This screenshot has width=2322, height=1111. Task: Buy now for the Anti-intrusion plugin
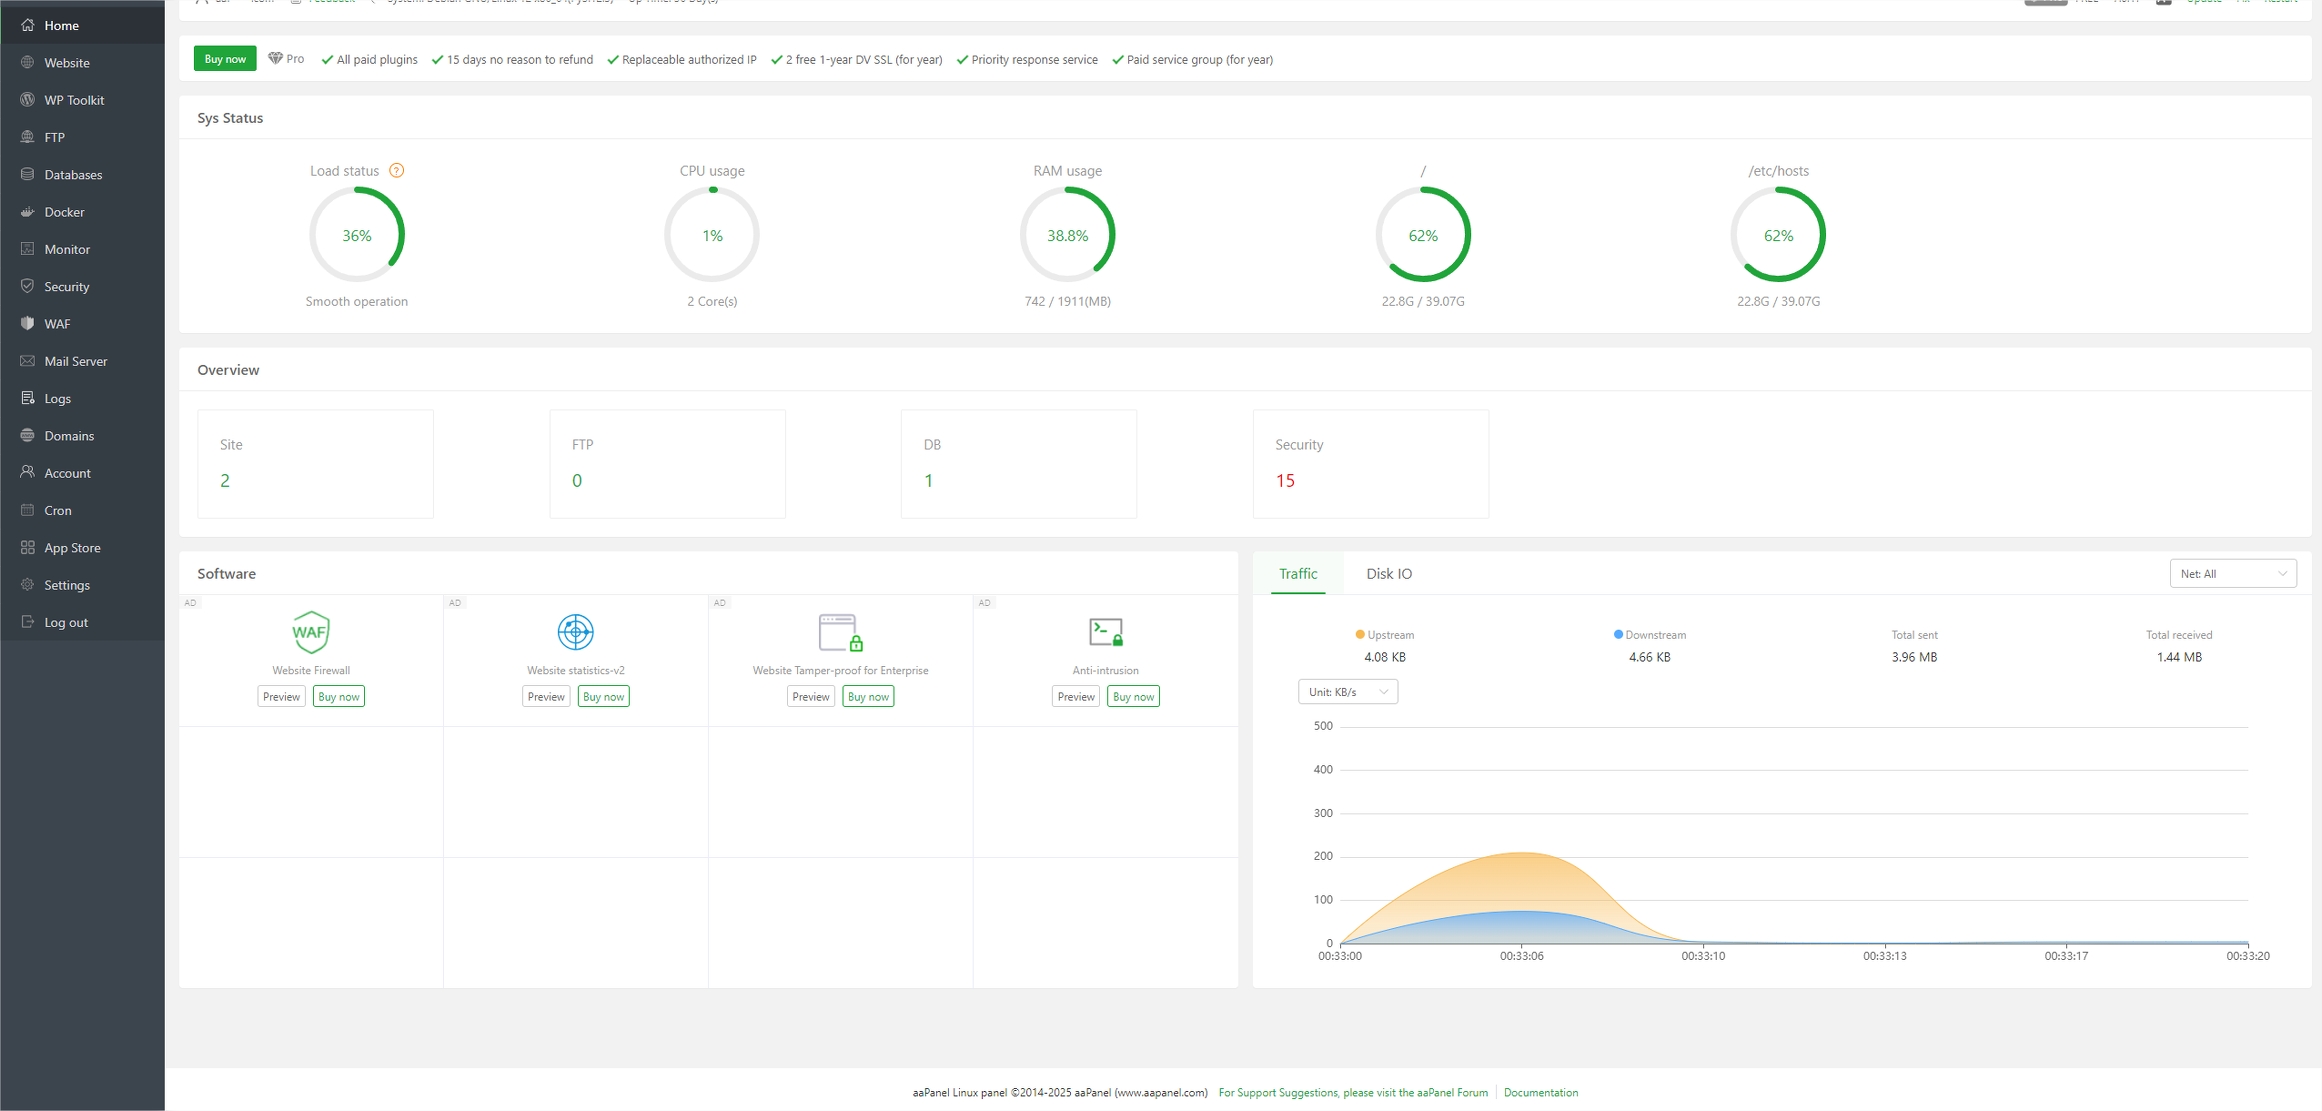pyautogui.click(x=1133, y=697)
